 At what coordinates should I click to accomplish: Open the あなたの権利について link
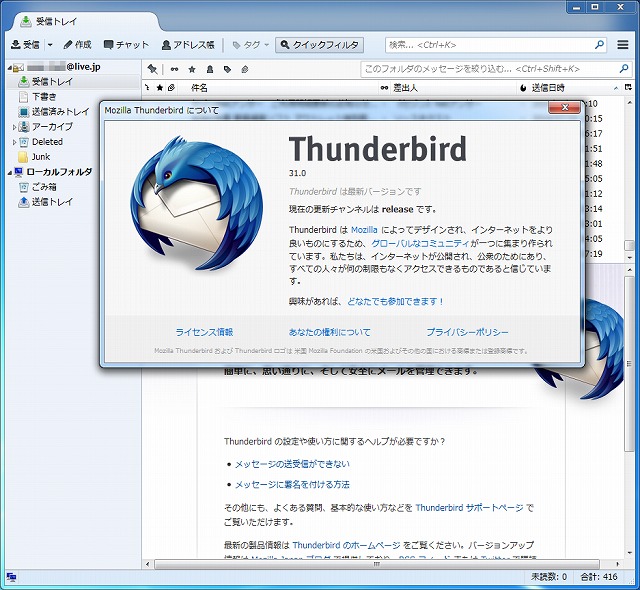[x=329, y=332]
